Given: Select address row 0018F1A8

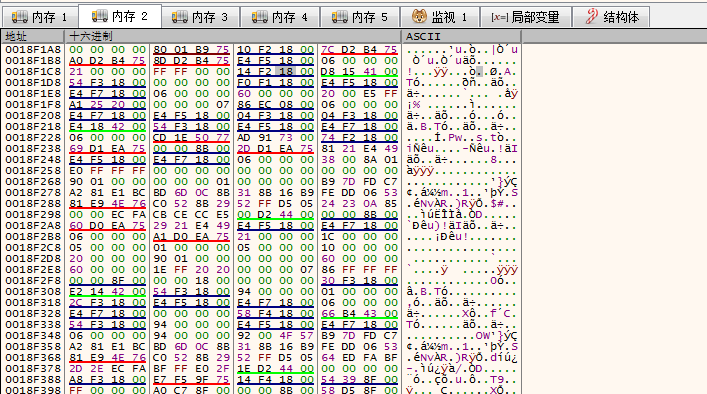Looking at the screenshot, I should (33, 50).
